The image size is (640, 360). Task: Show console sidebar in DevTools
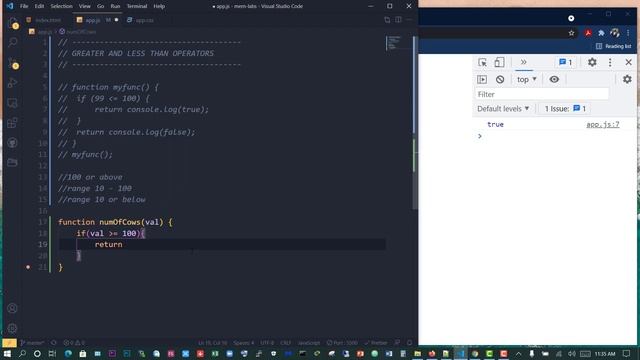(x=482, y=80)
